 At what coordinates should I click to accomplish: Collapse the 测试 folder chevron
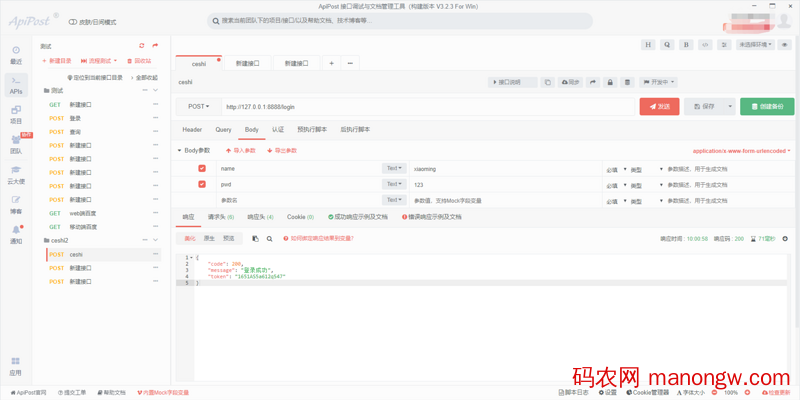[156, 90]
